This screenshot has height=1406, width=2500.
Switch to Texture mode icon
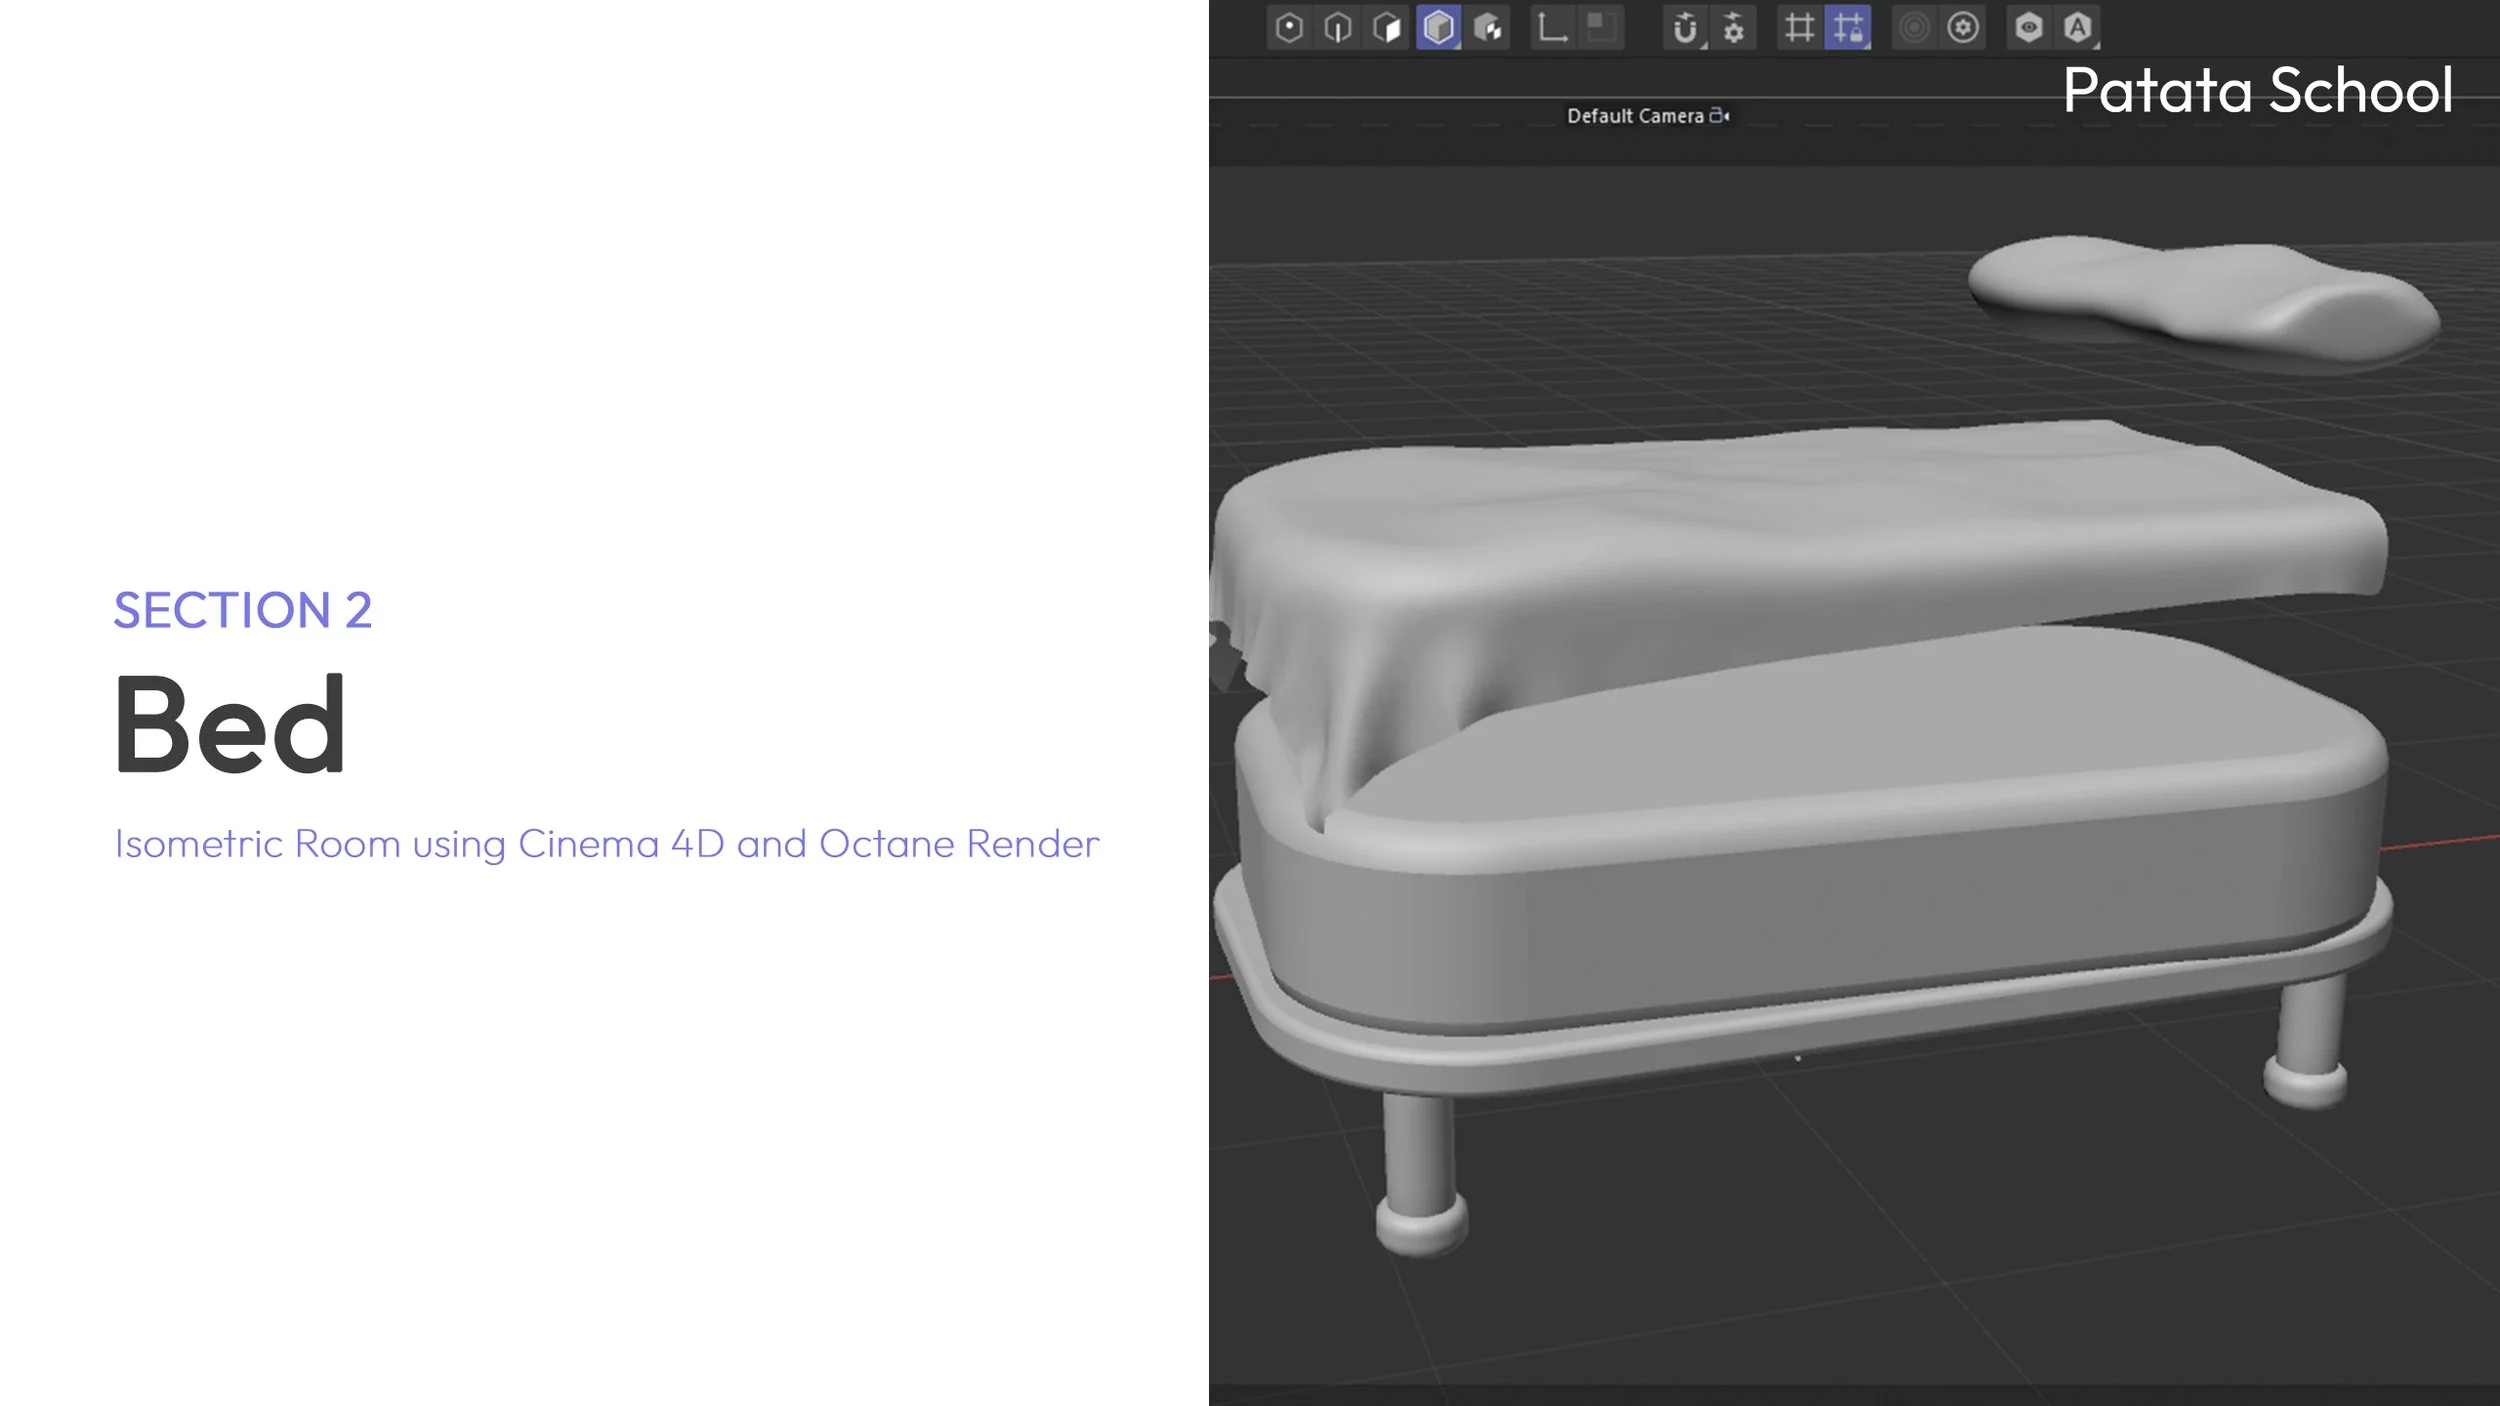pos(1488,27)
